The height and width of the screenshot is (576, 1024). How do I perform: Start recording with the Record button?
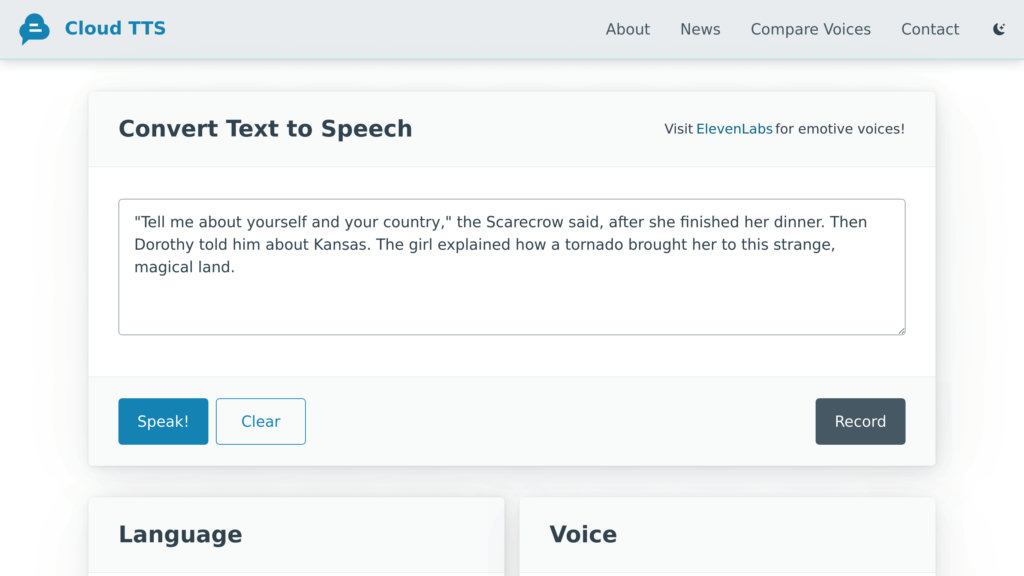coord(860,421)
